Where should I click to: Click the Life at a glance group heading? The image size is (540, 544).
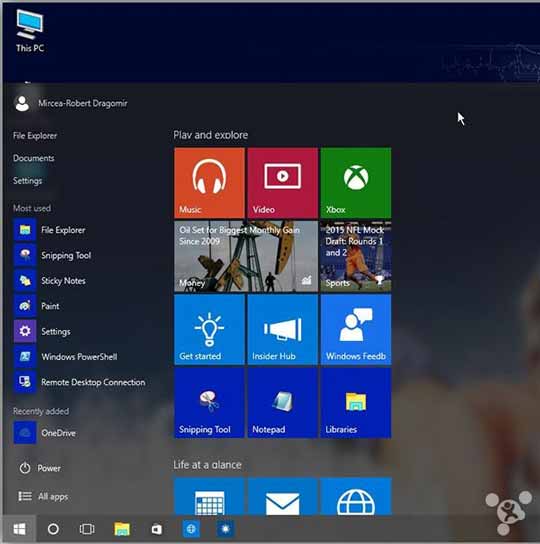click(208, 465)
